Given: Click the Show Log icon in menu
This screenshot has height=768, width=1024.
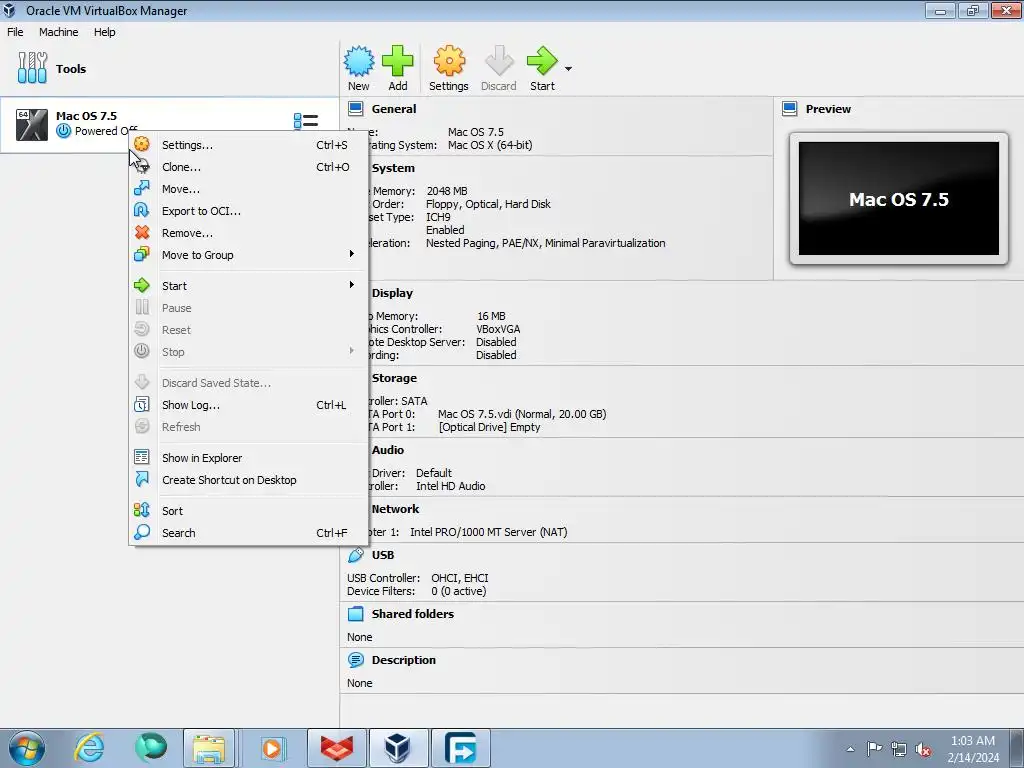Looking at the screenshot, I should pos(142,404).
